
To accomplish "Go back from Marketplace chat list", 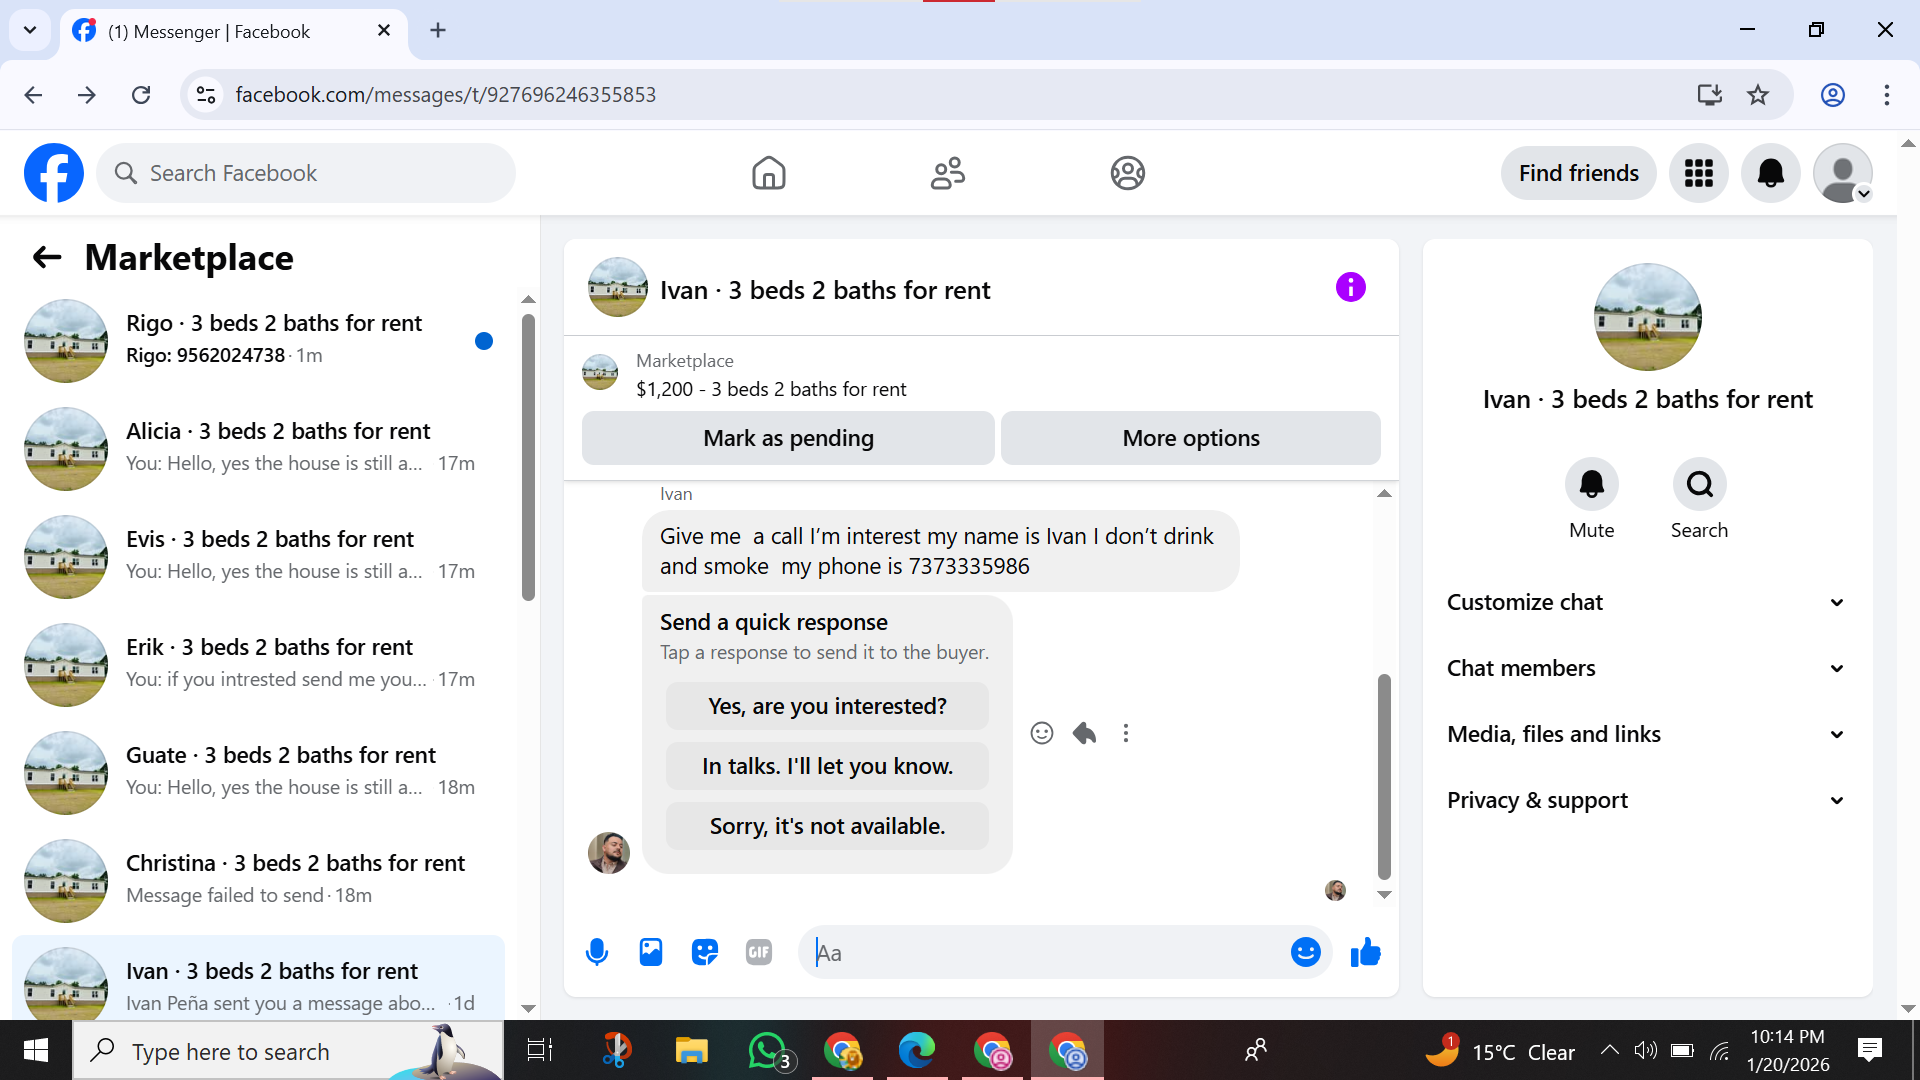I will [47, 258].
